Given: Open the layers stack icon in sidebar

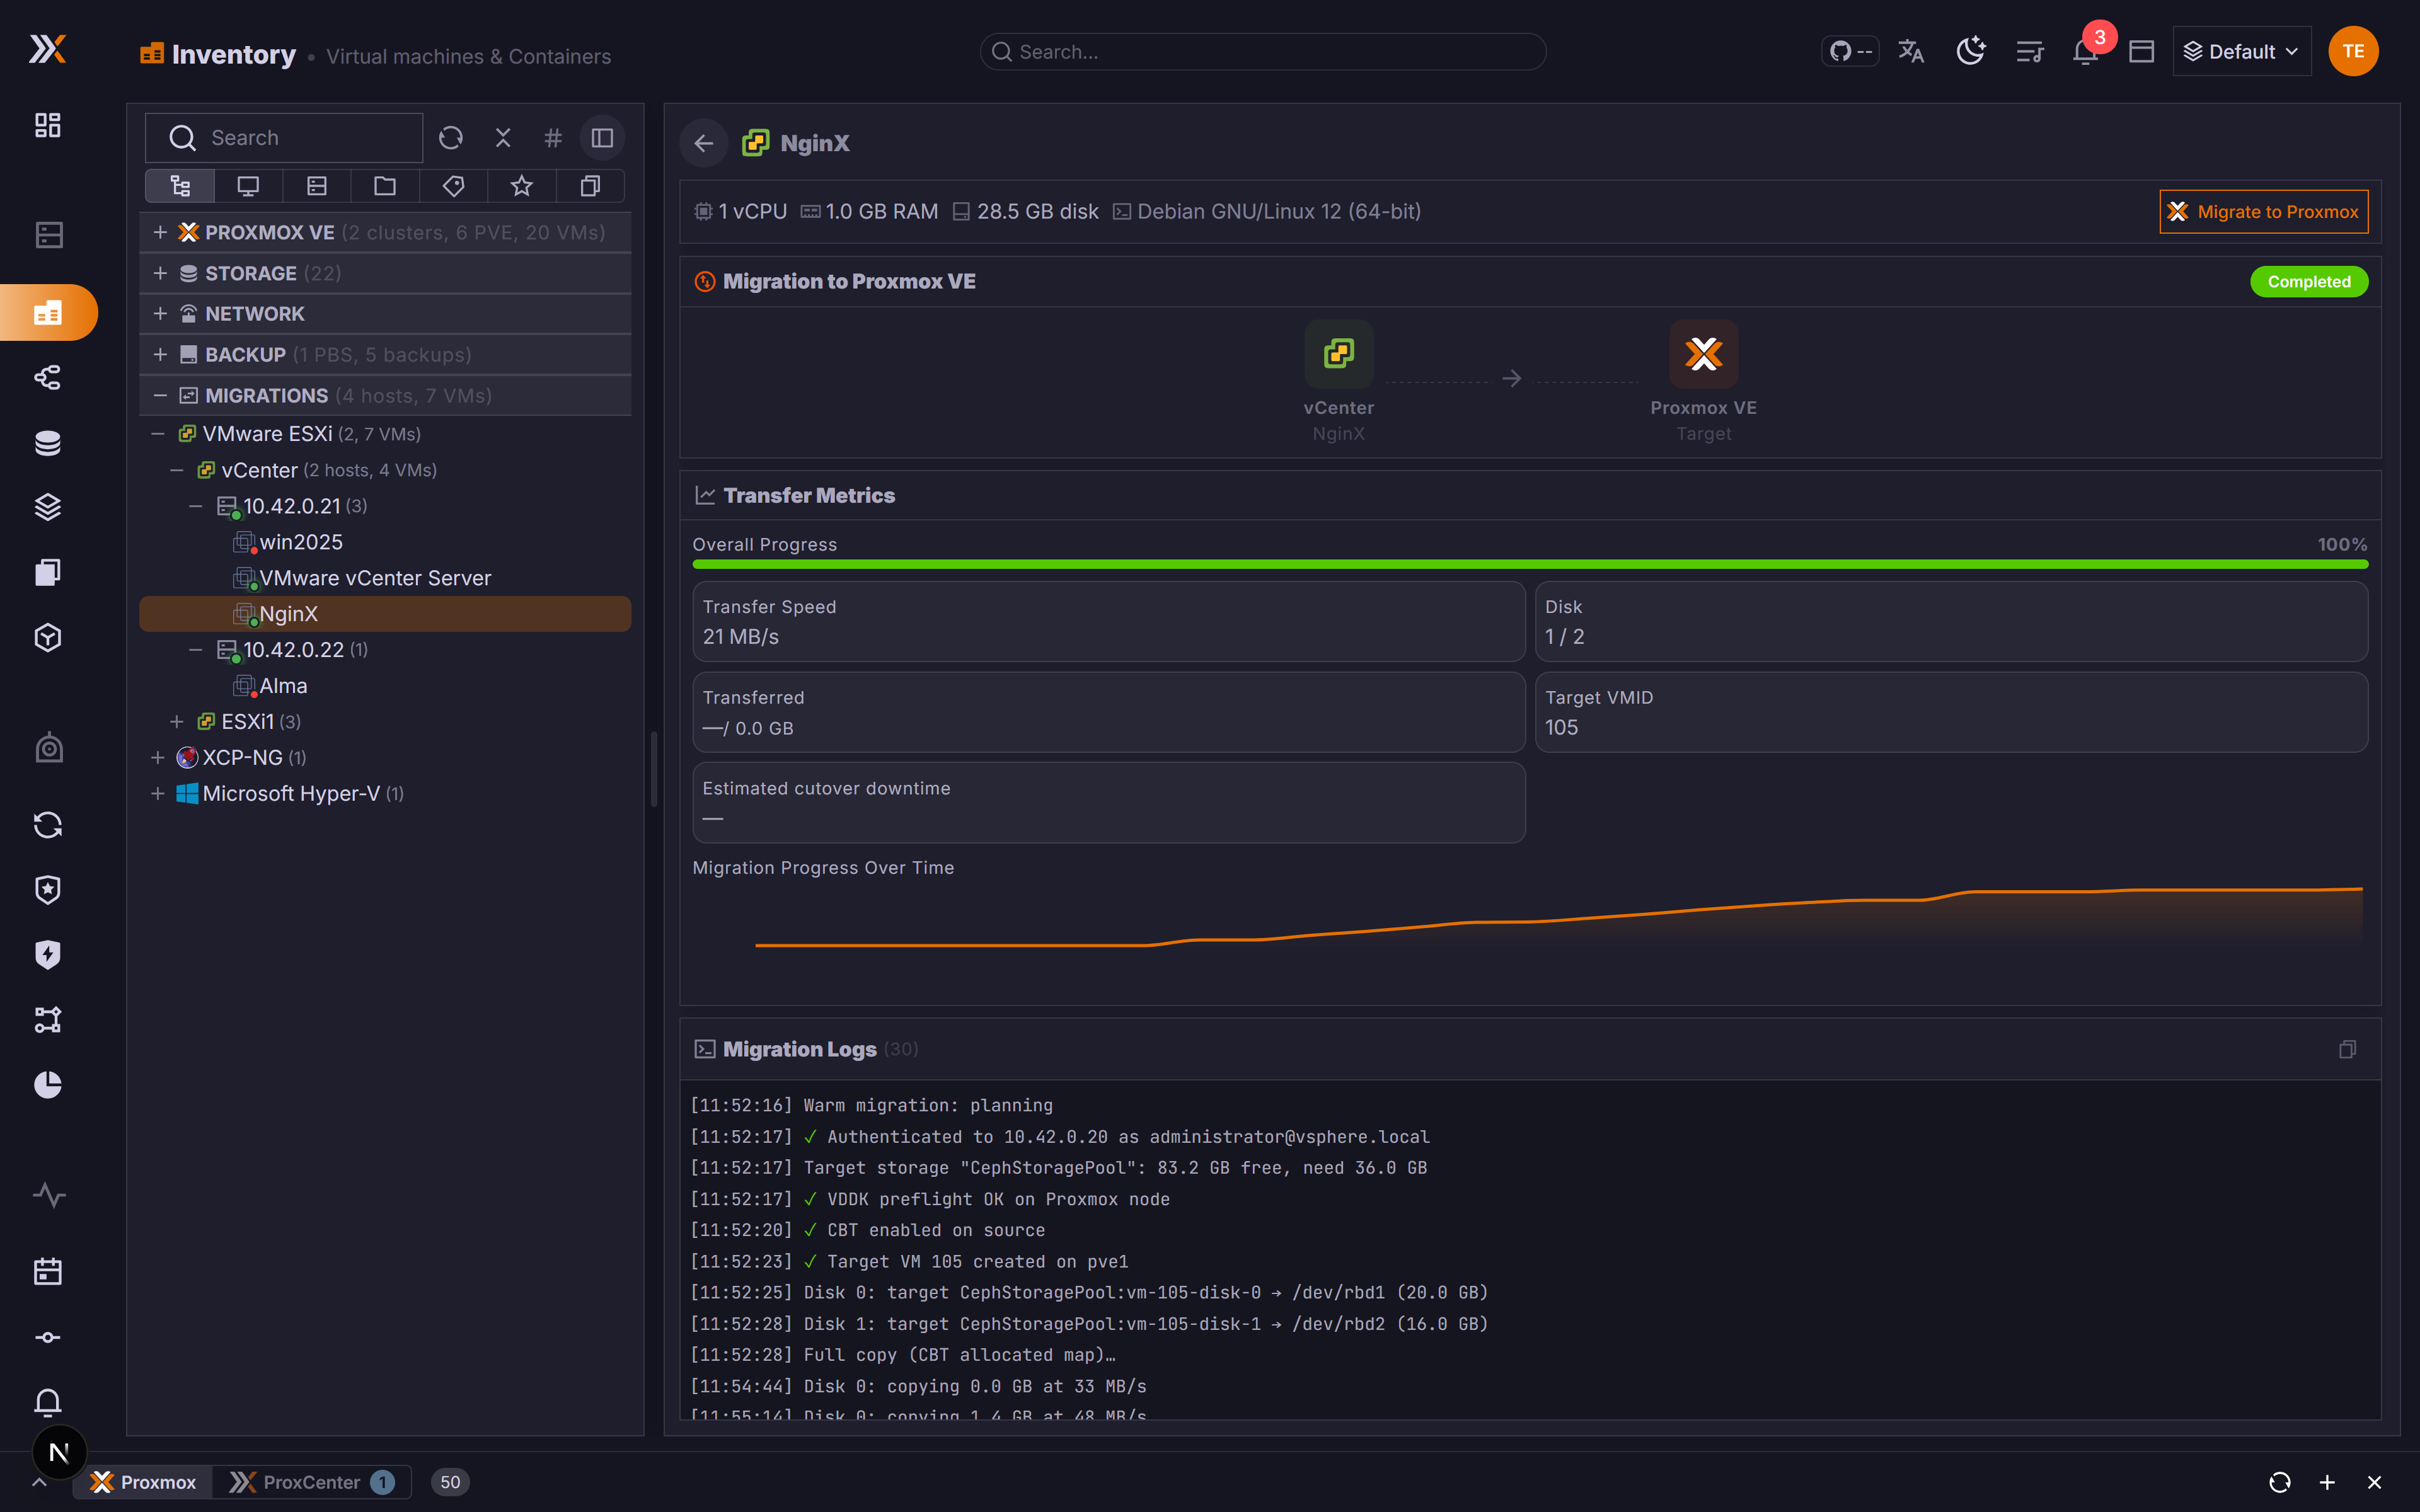Looking at the screenshot, I should (x=48, y=507).
